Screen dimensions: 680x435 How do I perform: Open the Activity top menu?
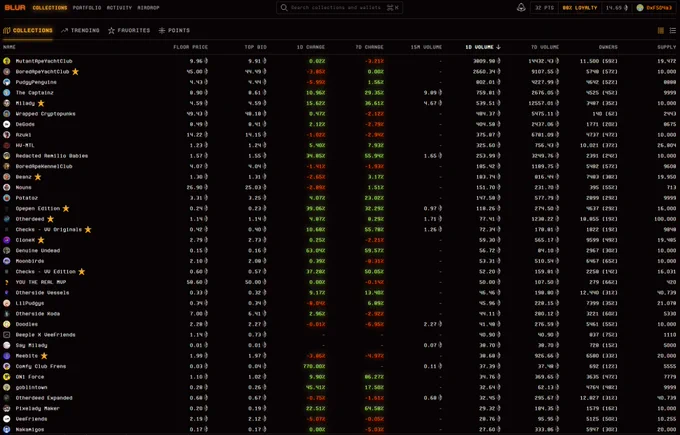[x=119, y=8]
